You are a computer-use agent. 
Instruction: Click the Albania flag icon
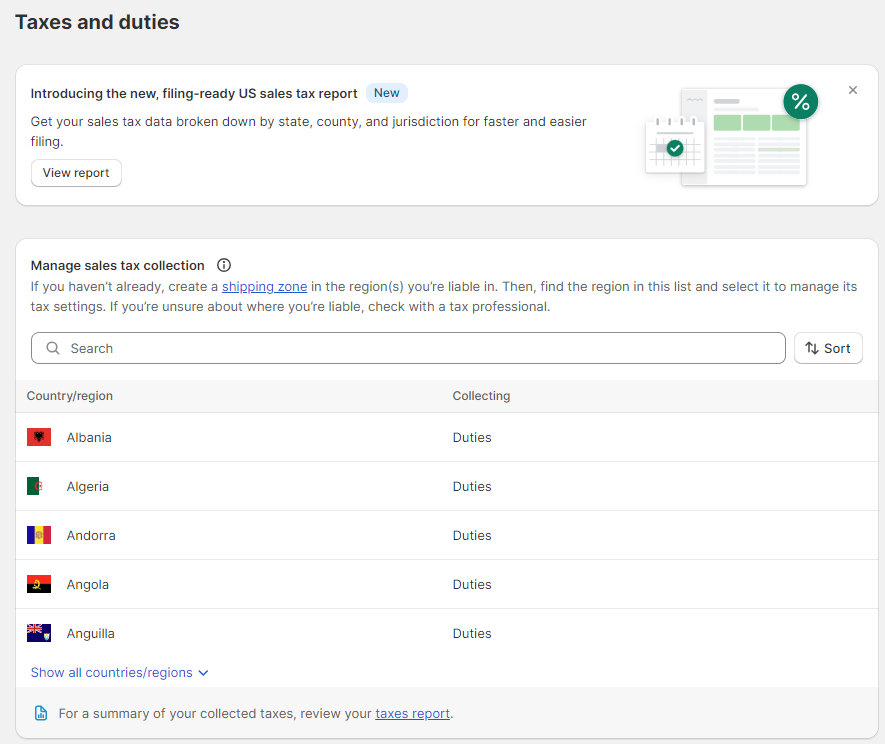click(39, 437)
